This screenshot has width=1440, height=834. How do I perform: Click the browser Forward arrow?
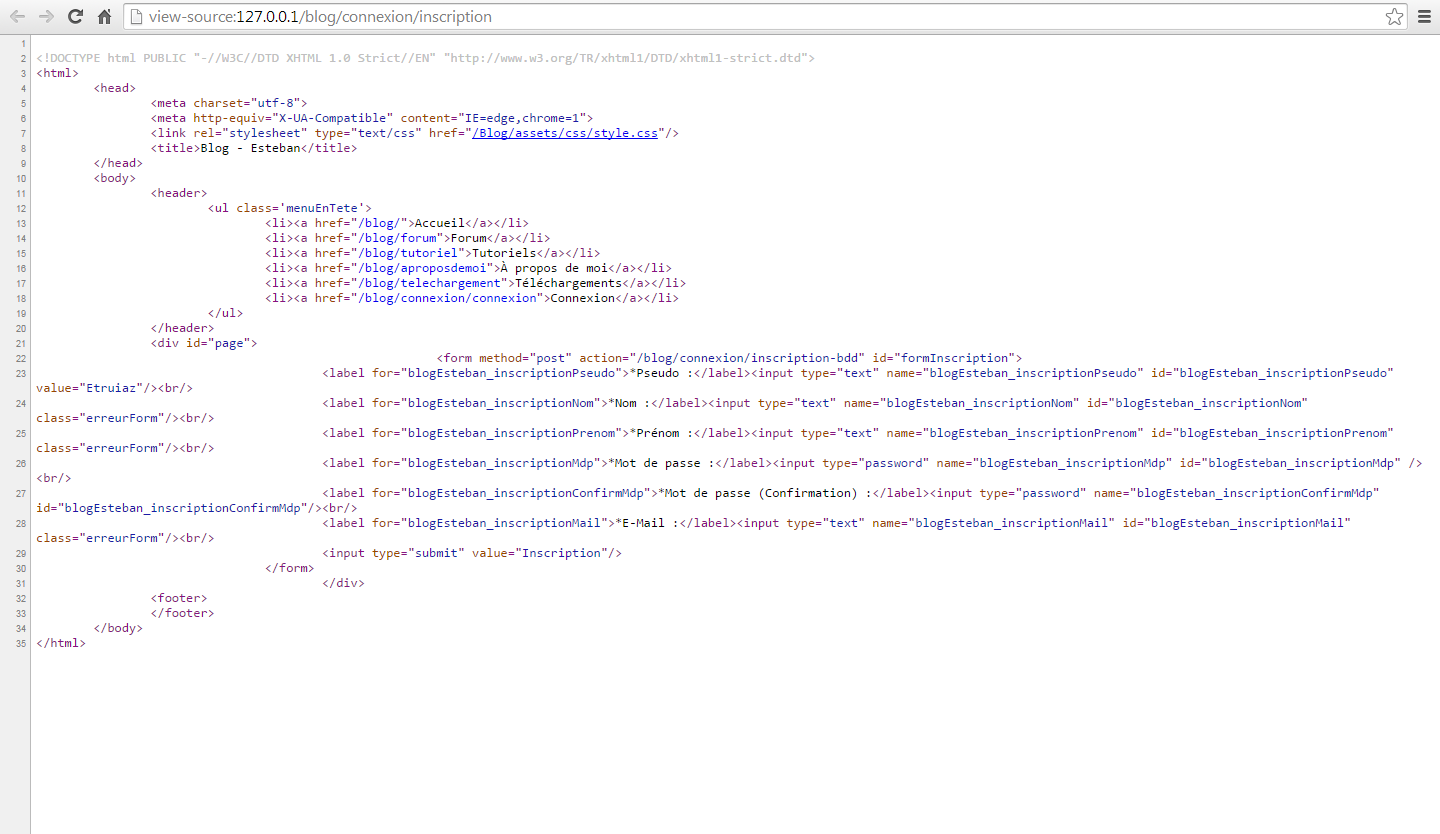pyautogui.click(x=46, y=17)
